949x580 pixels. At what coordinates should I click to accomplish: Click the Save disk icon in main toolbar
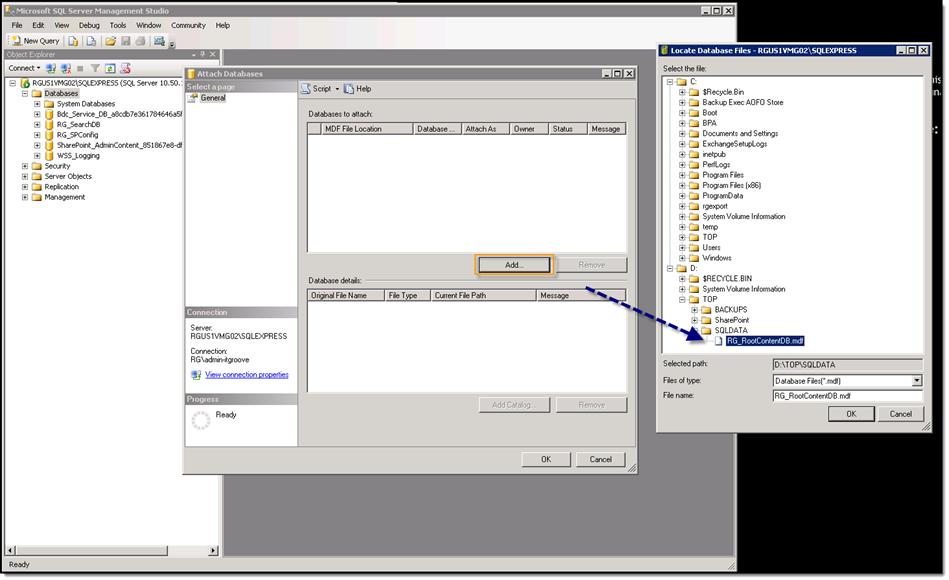click(125, 41)
